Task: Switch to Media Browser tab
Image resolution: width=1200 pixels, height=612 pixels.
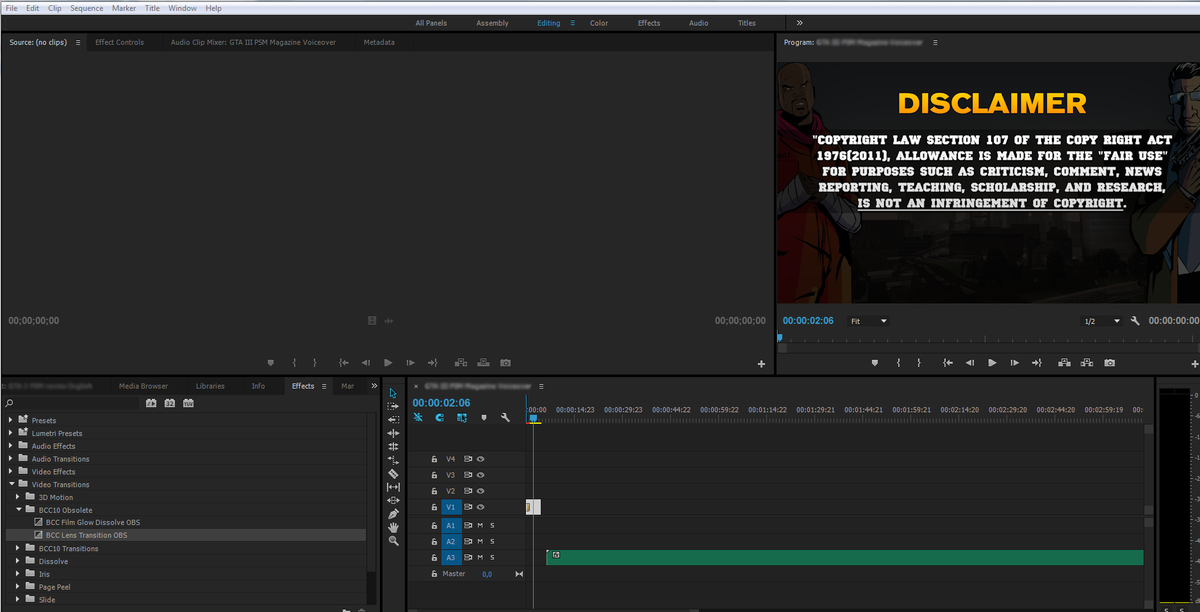Action: point(143,386)
